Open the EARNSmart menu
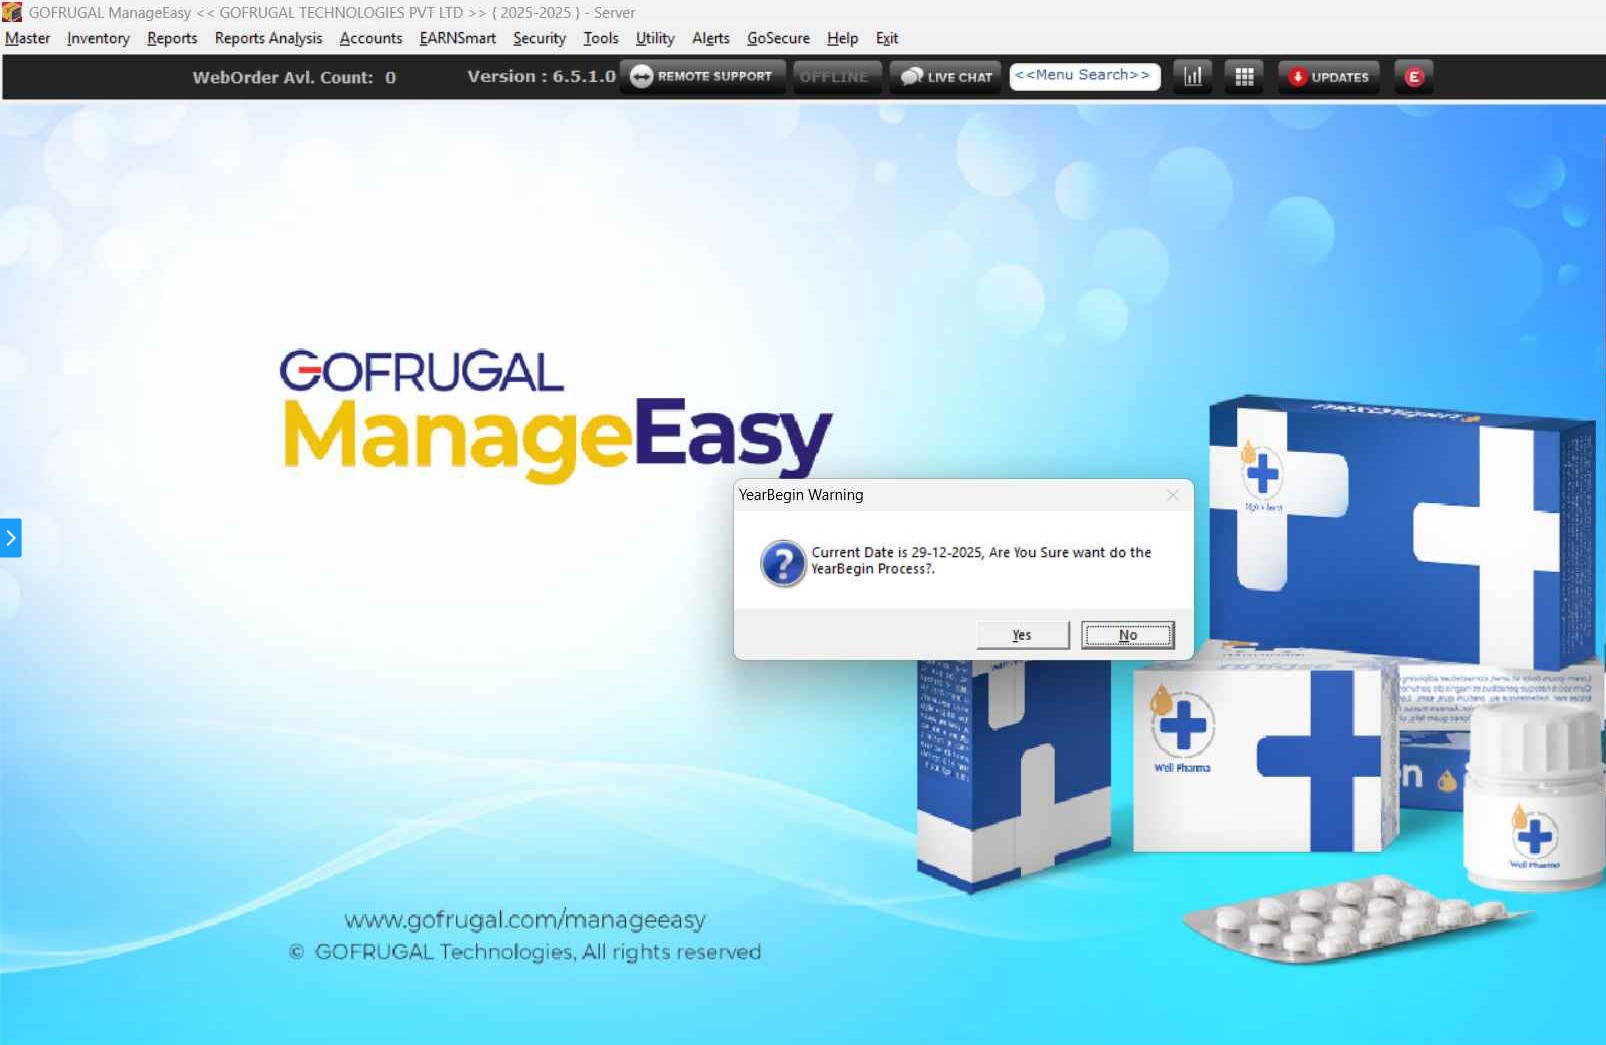Viewport: 1606px width, 1045px height. click(458, 38)
